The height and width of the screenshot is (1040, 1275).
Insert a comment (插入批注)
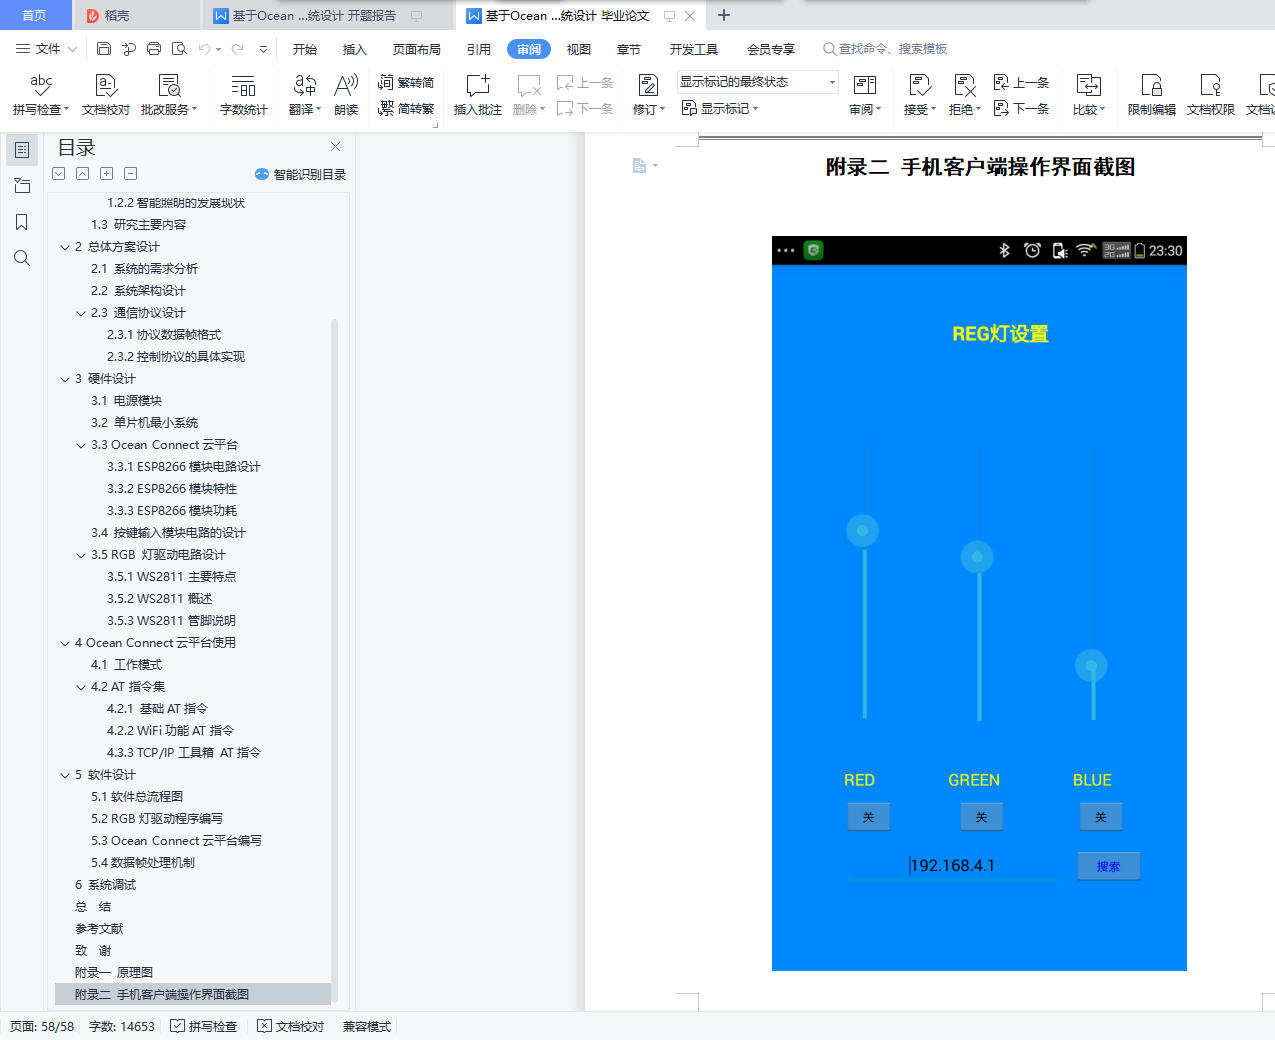coord(477,95)
